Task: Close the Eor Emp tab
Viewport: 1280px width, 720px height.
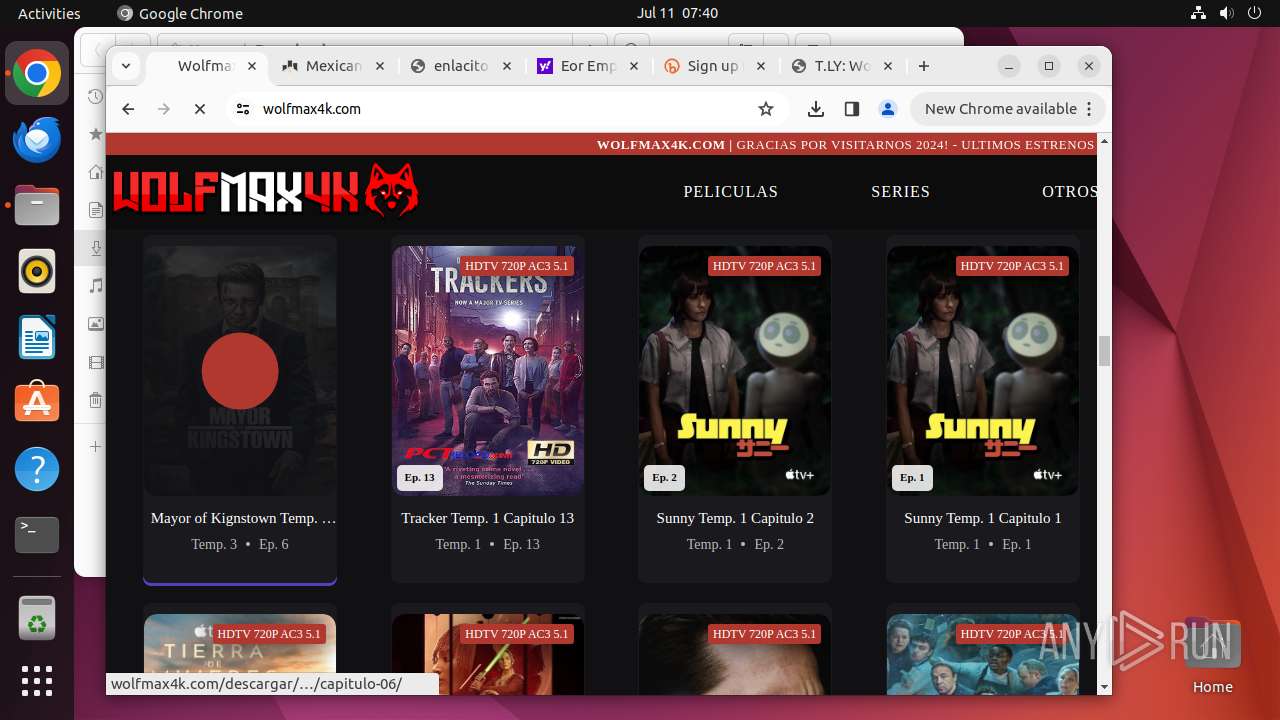Action: coord(634,66)
